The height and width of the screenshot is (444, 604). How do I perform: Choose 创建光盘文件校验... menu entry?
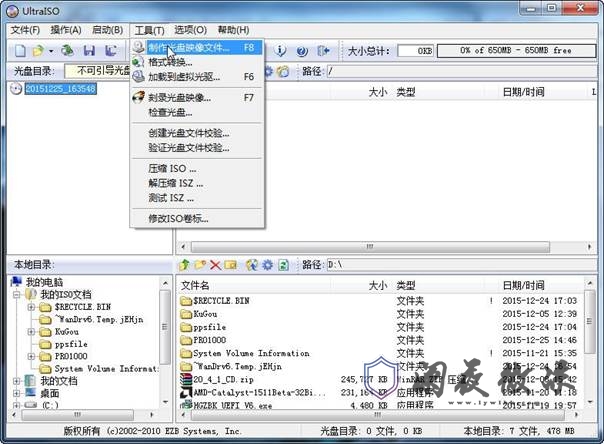pos(197,133)
